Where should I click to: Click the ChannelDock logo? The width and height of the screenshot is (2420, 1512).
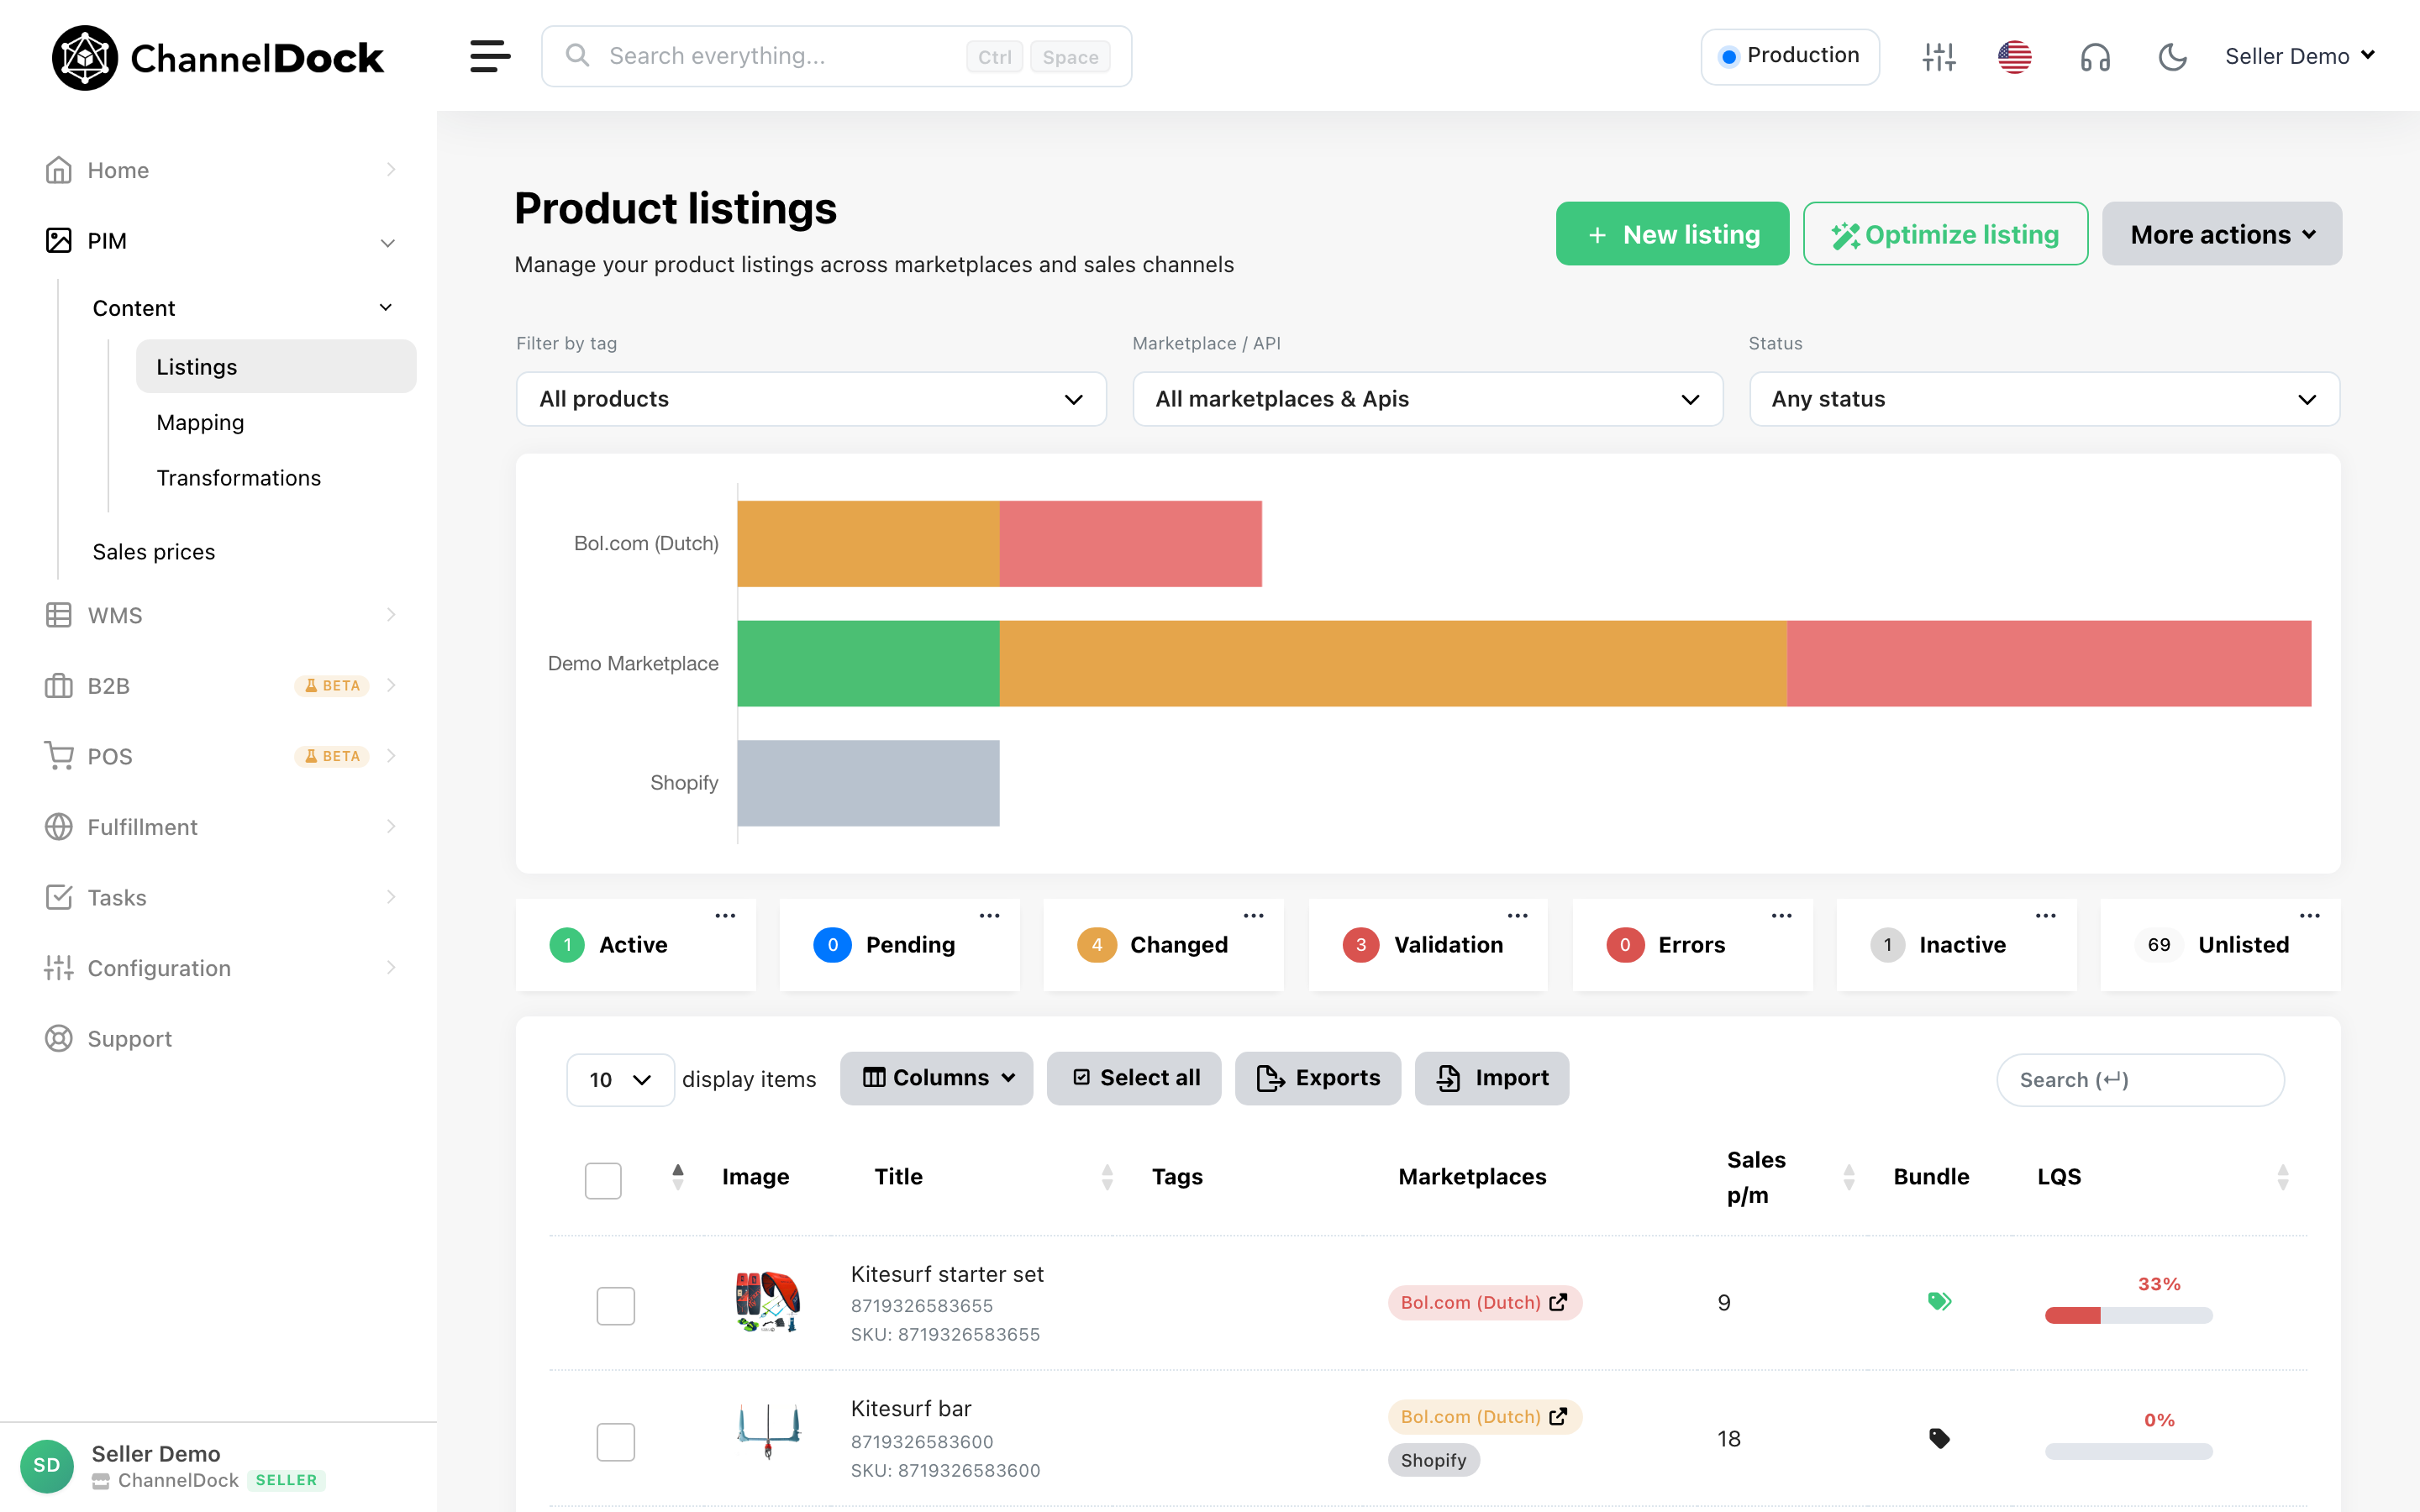tap(217, 57)
